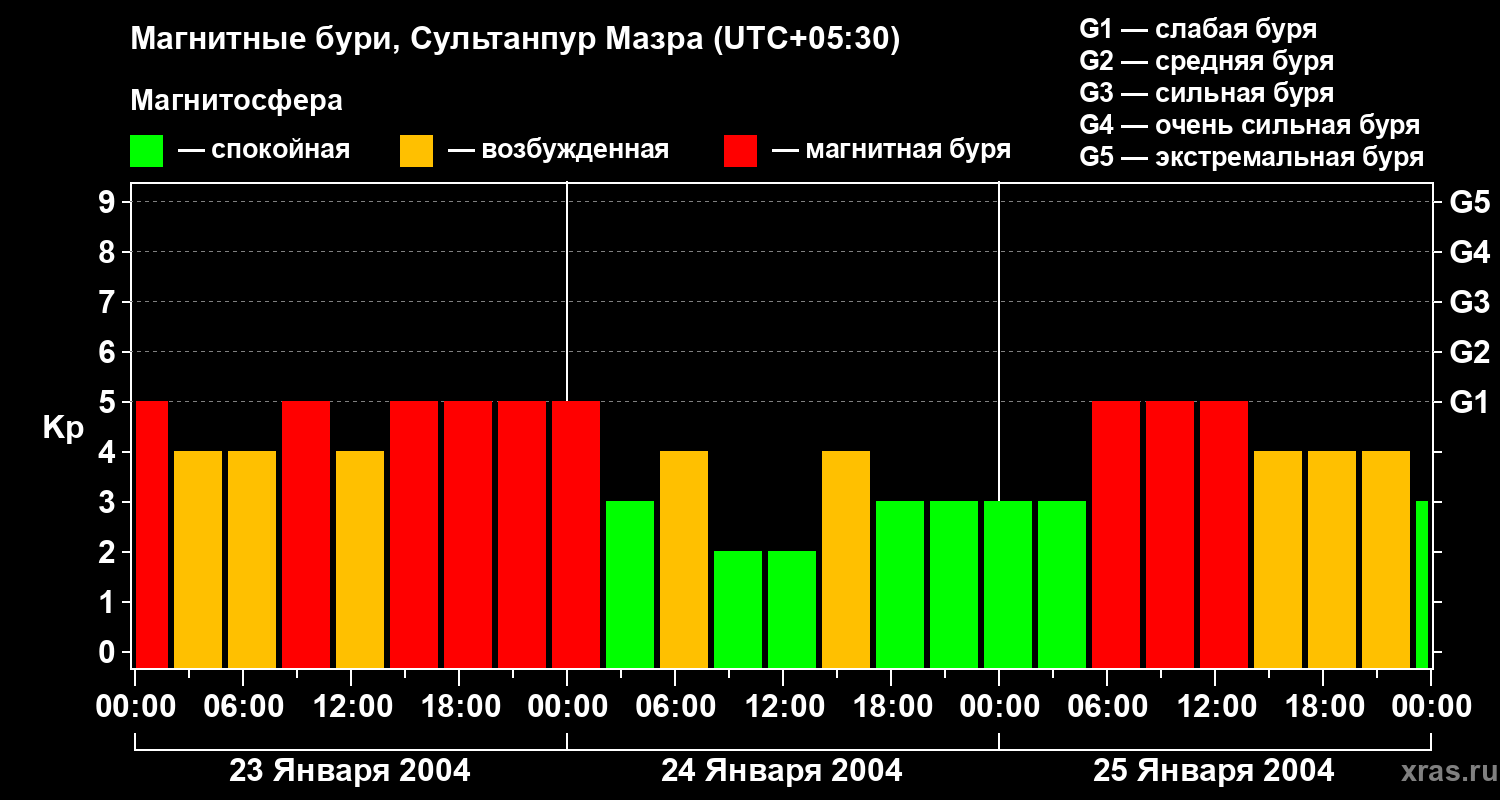Viewport: 1500px width, 800px height.
Task: Click the thin green bar at the chart's right end
Action: (1422, 584)
